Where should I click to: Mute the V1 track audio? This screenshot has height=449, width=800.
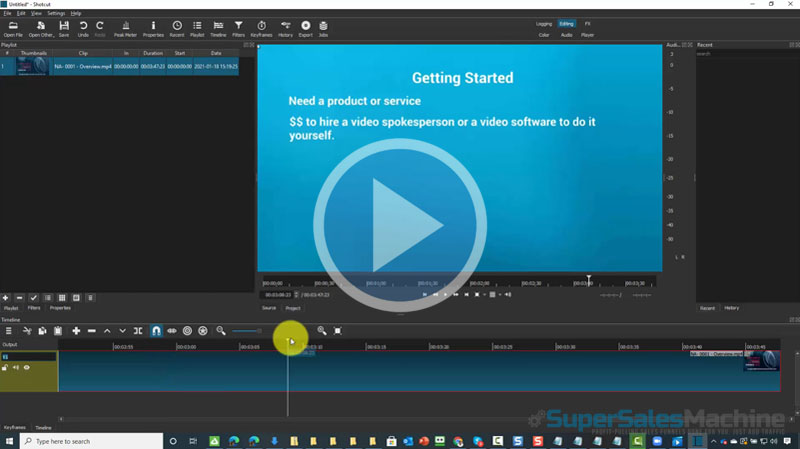[x=16, y=368]
